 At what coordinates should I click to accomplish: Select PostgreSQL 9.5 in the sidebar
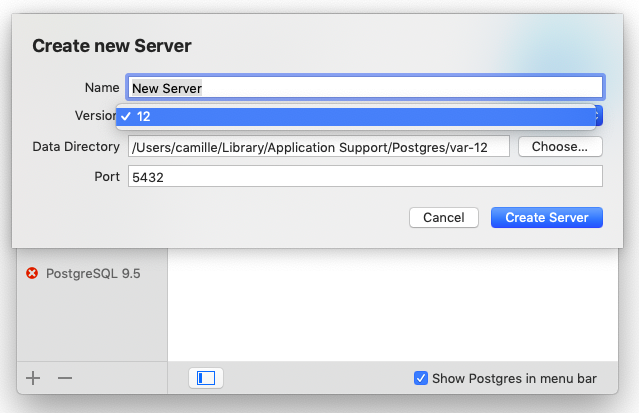pos(93,273)
